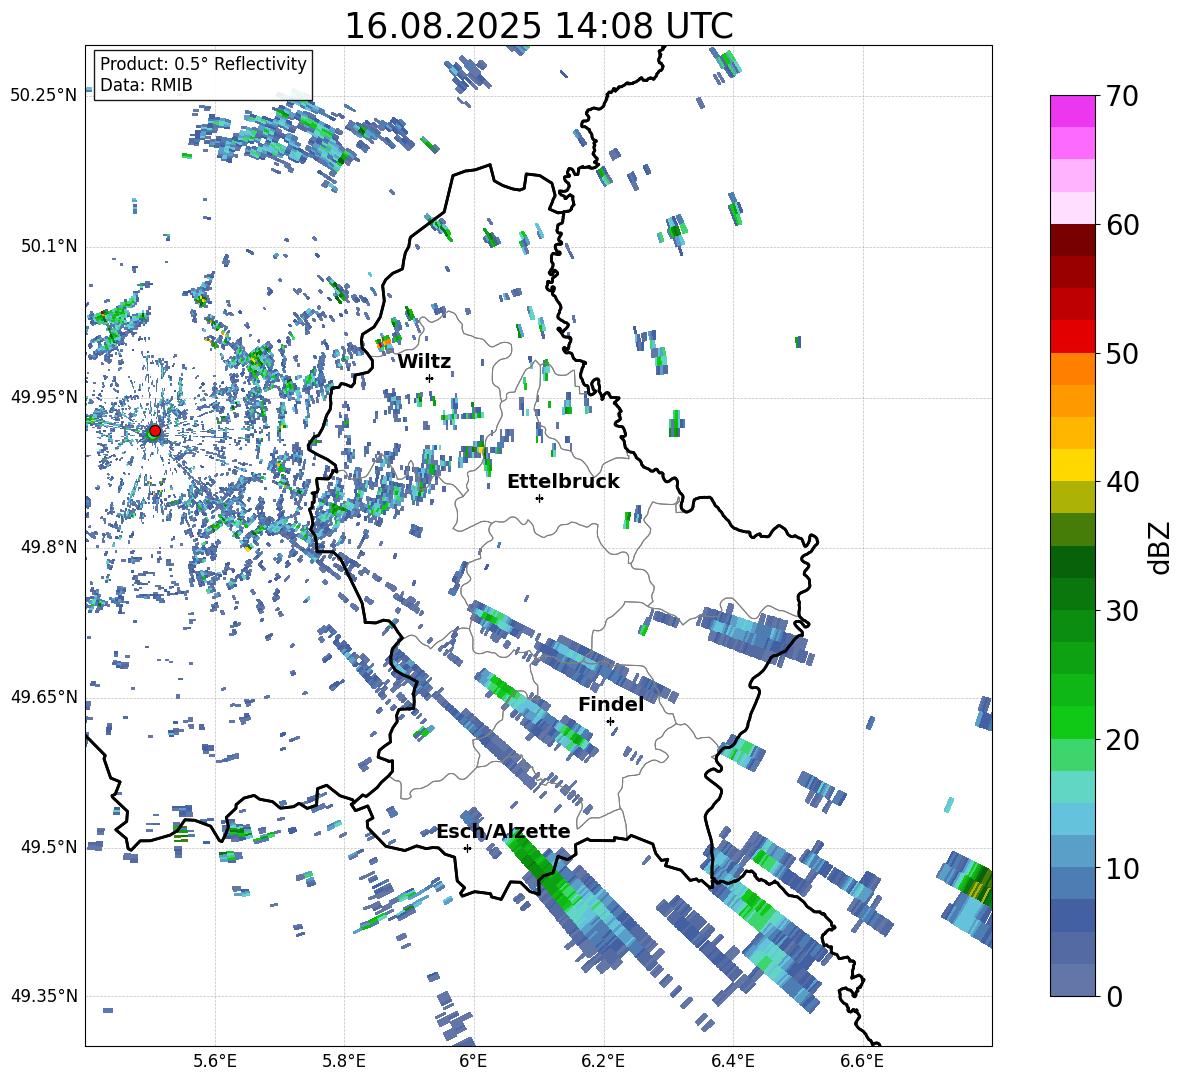Screen dimensions: 1184x1081
Task: Click the 10 value on the colorbar
Action: (1122, 868)
